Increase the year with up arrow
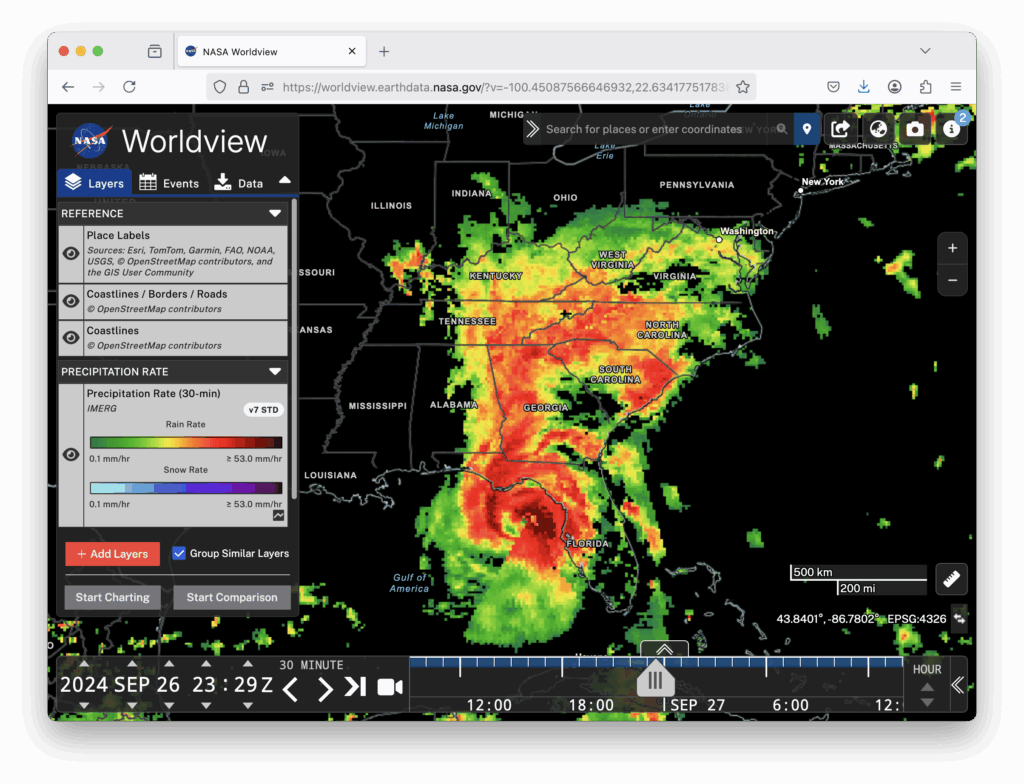1024x784 pixels. click(84, 664)
